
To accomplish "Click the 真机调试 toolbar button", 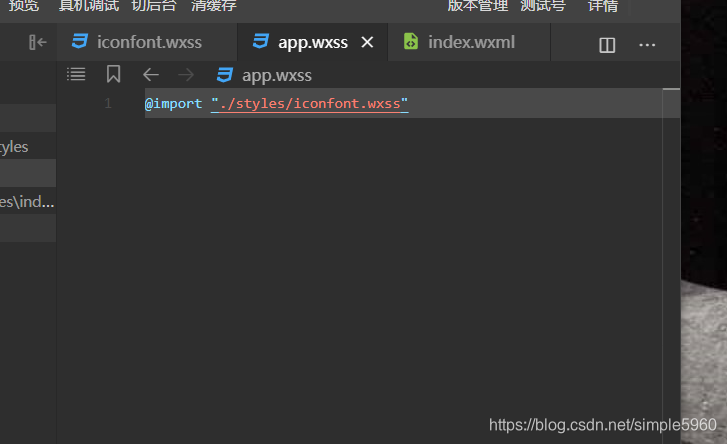I will [x=89, y=6].
